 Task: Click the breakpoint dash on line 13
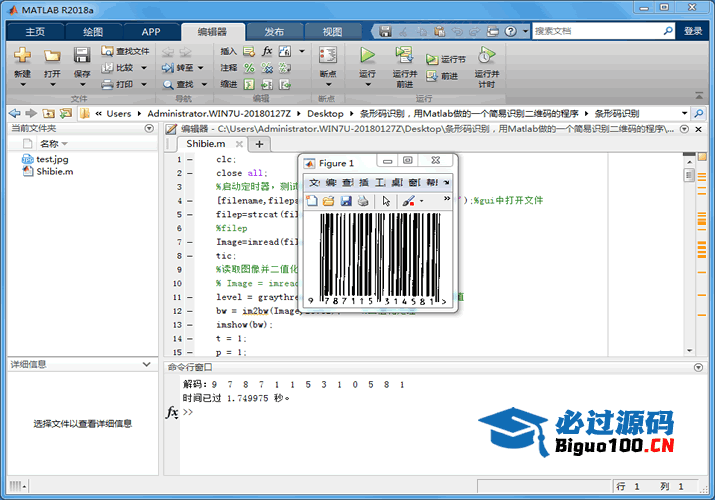click(x=190, y=325)
